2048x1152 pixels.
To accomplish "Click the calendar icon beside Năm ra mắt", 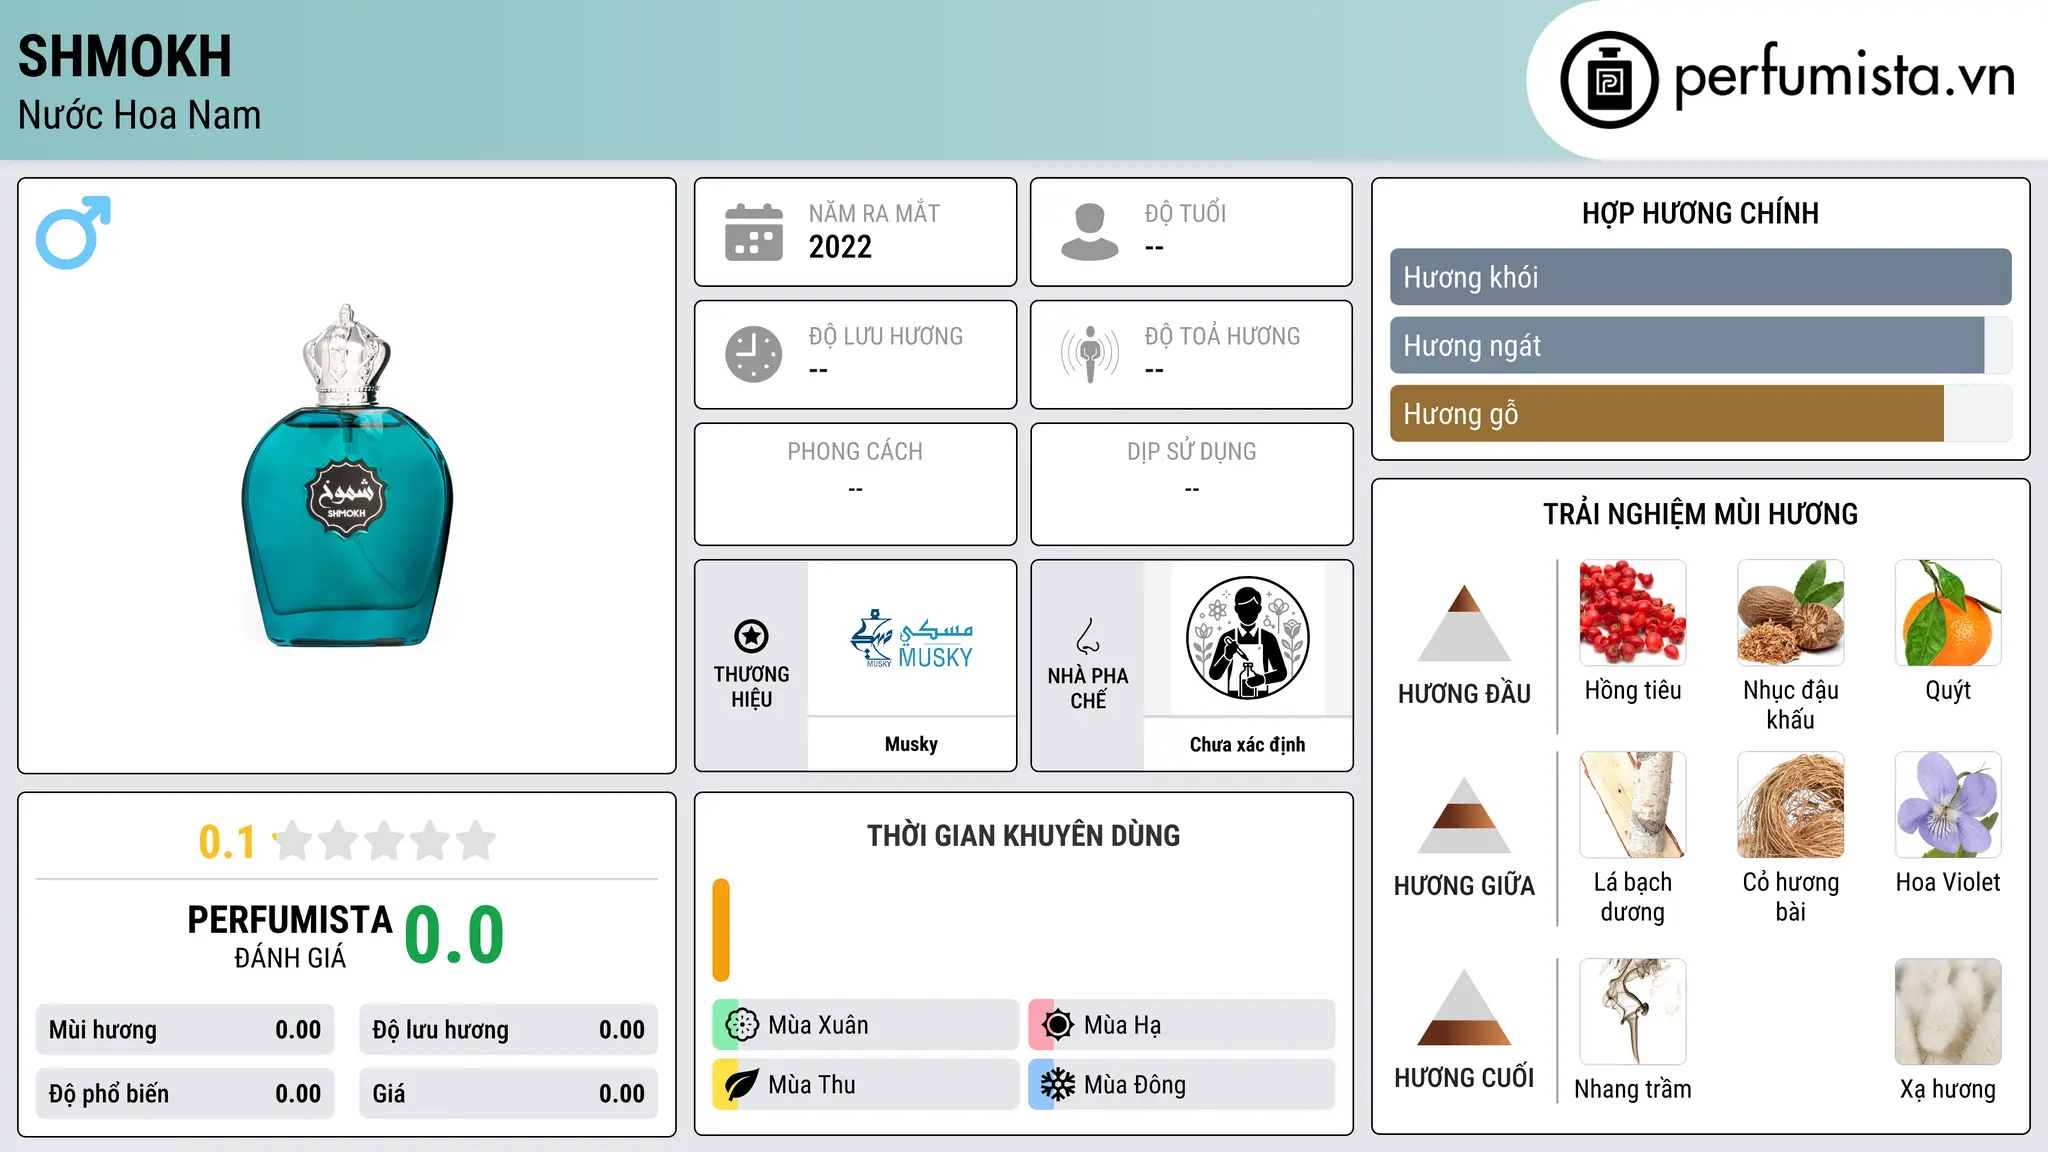I will pyautogui.click(x=754, y=232).
